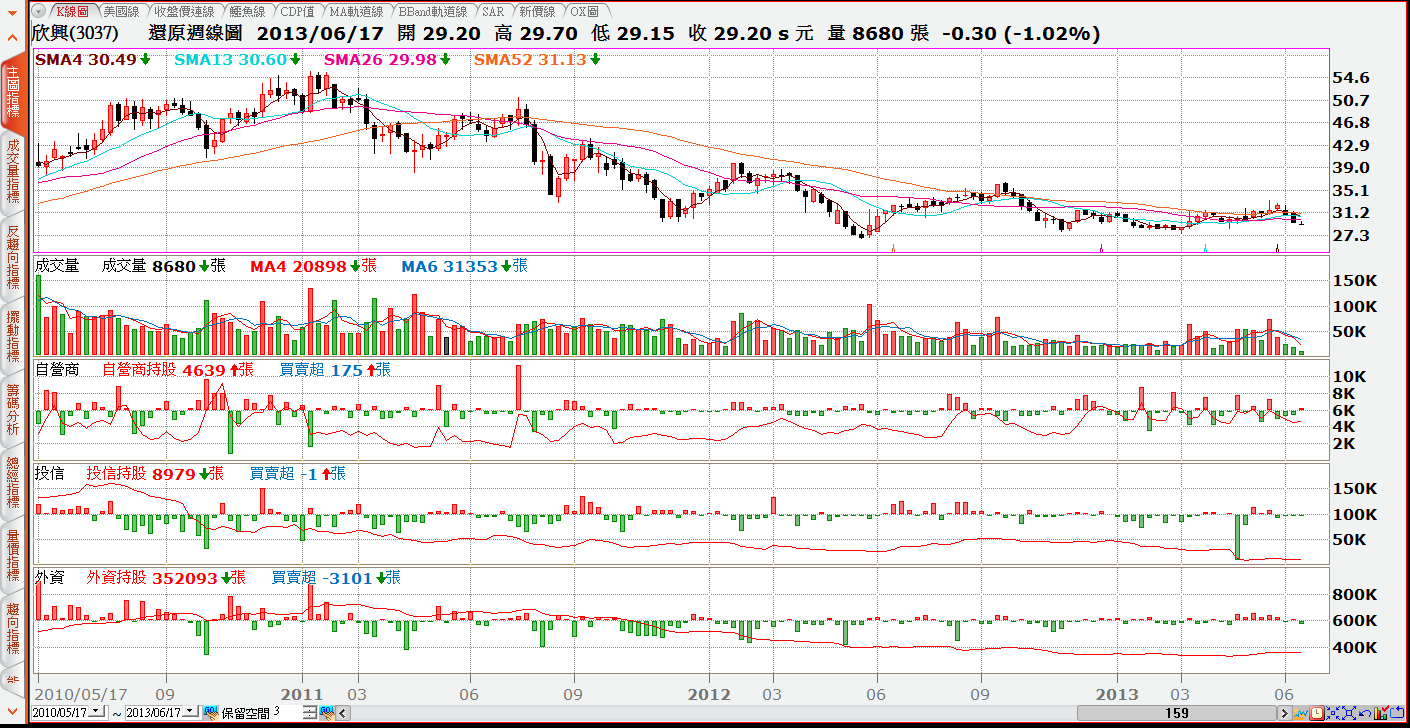1410x728 pixels.
Task: Click the export share icon
Action: tap(1397, 713)
